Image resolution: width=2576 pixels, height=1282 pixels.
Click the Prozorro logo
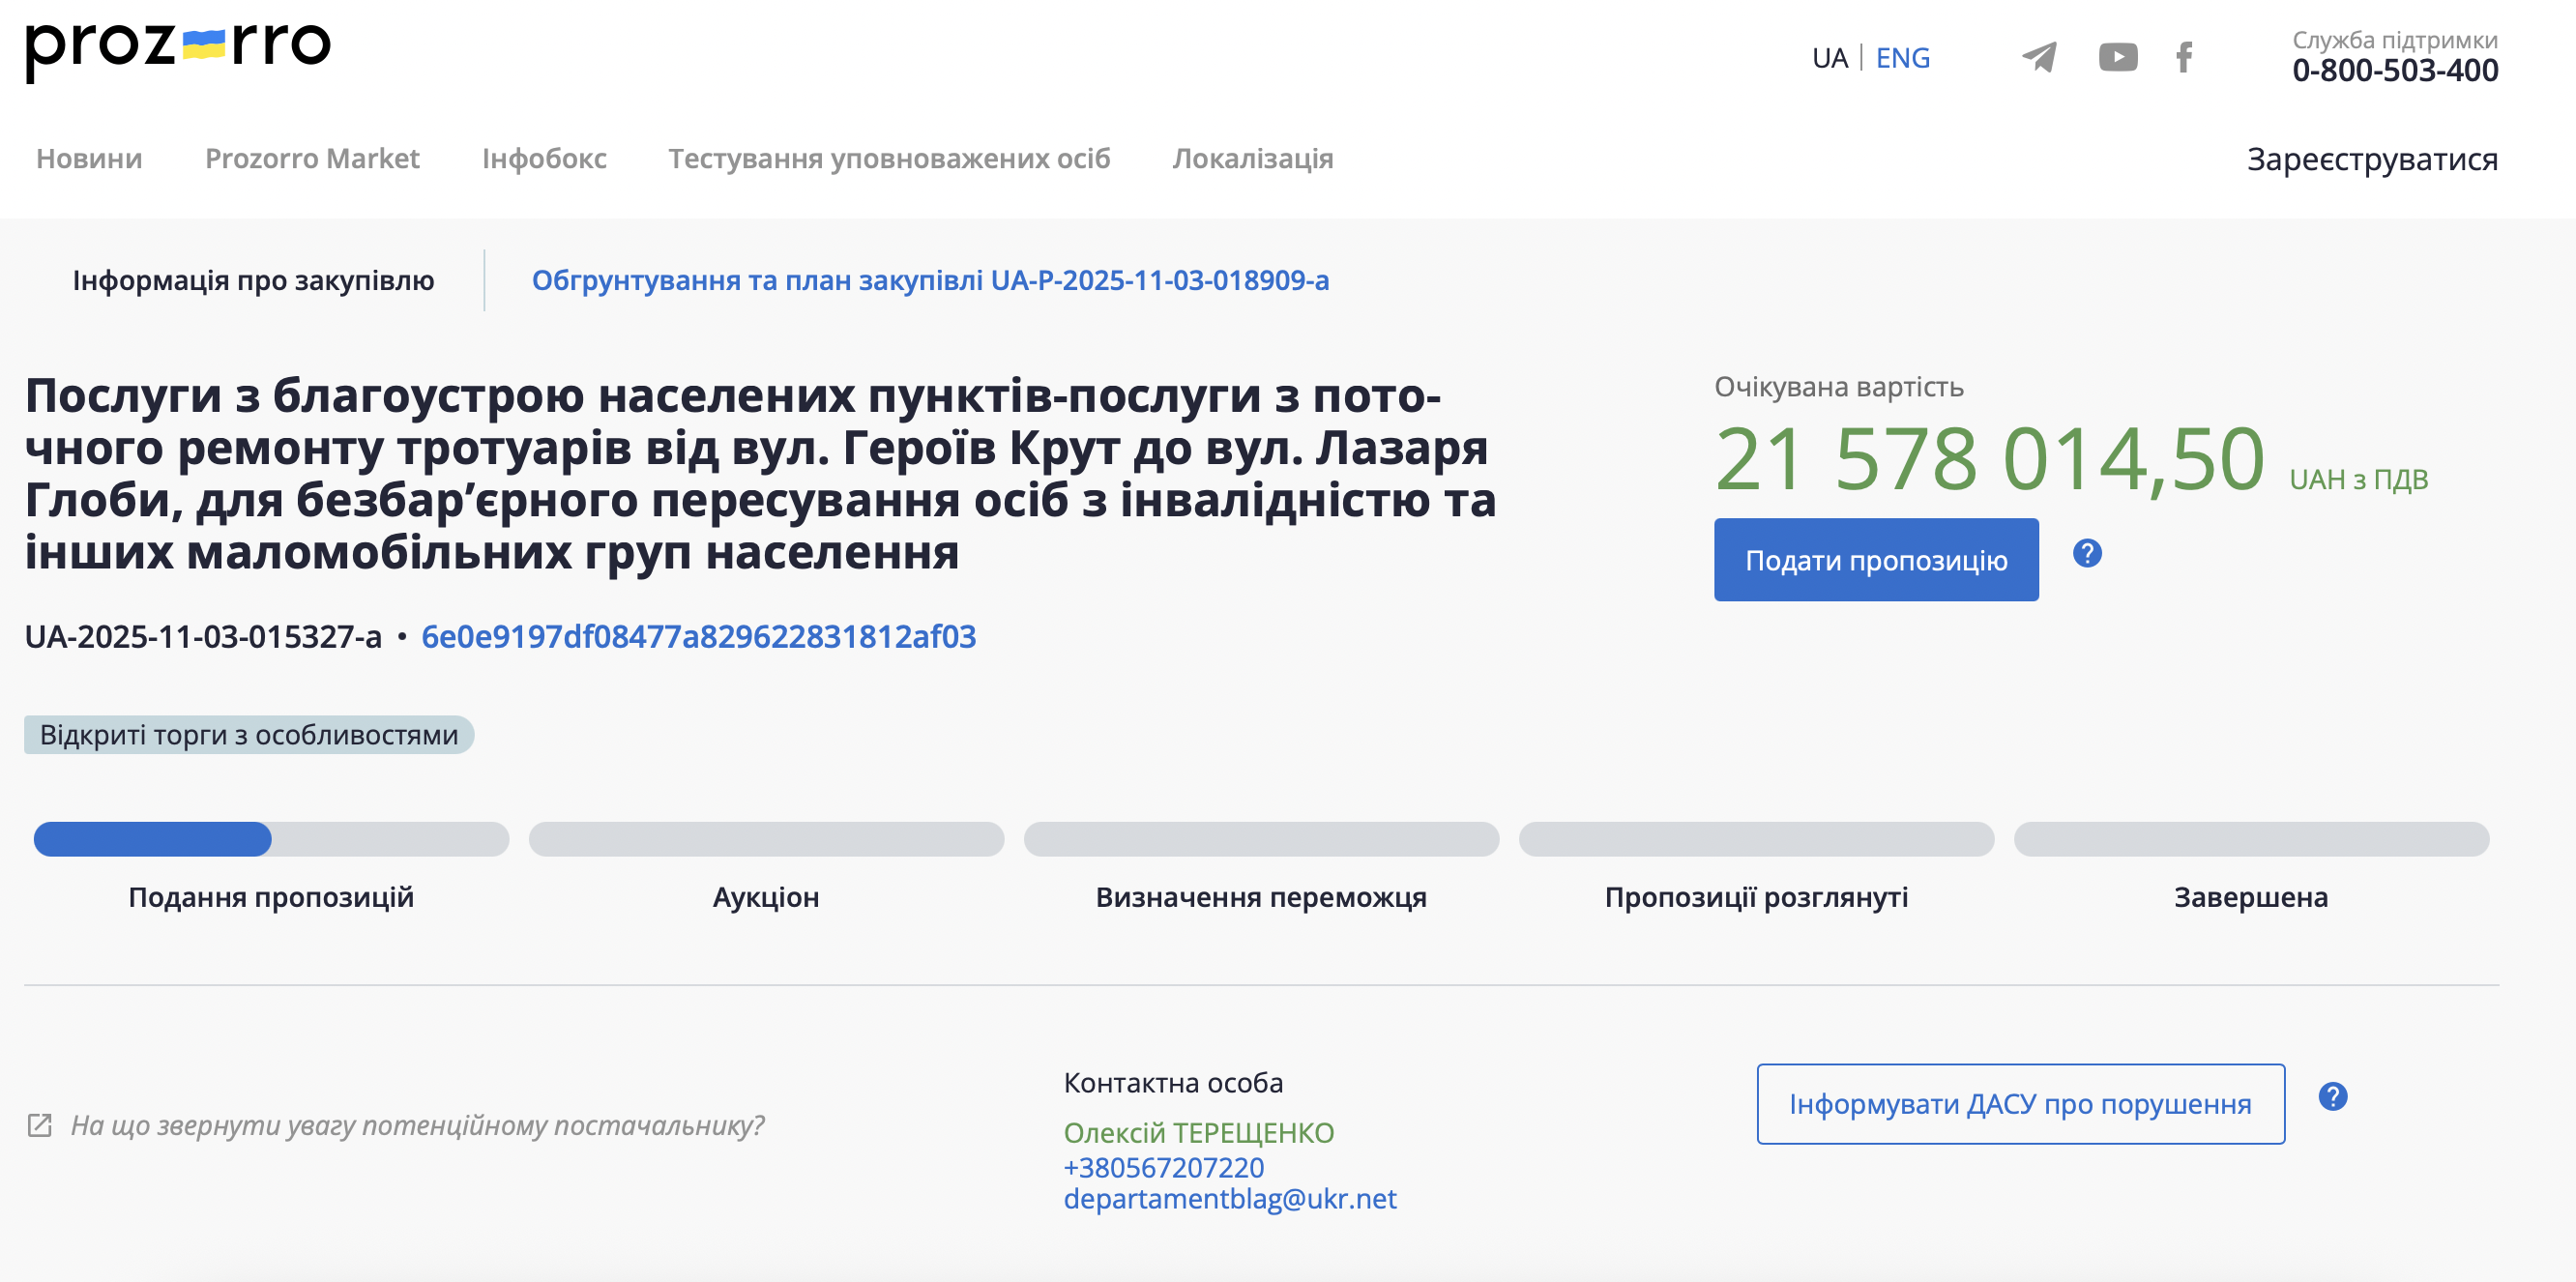pyautogui.click(x=177, y=48)
